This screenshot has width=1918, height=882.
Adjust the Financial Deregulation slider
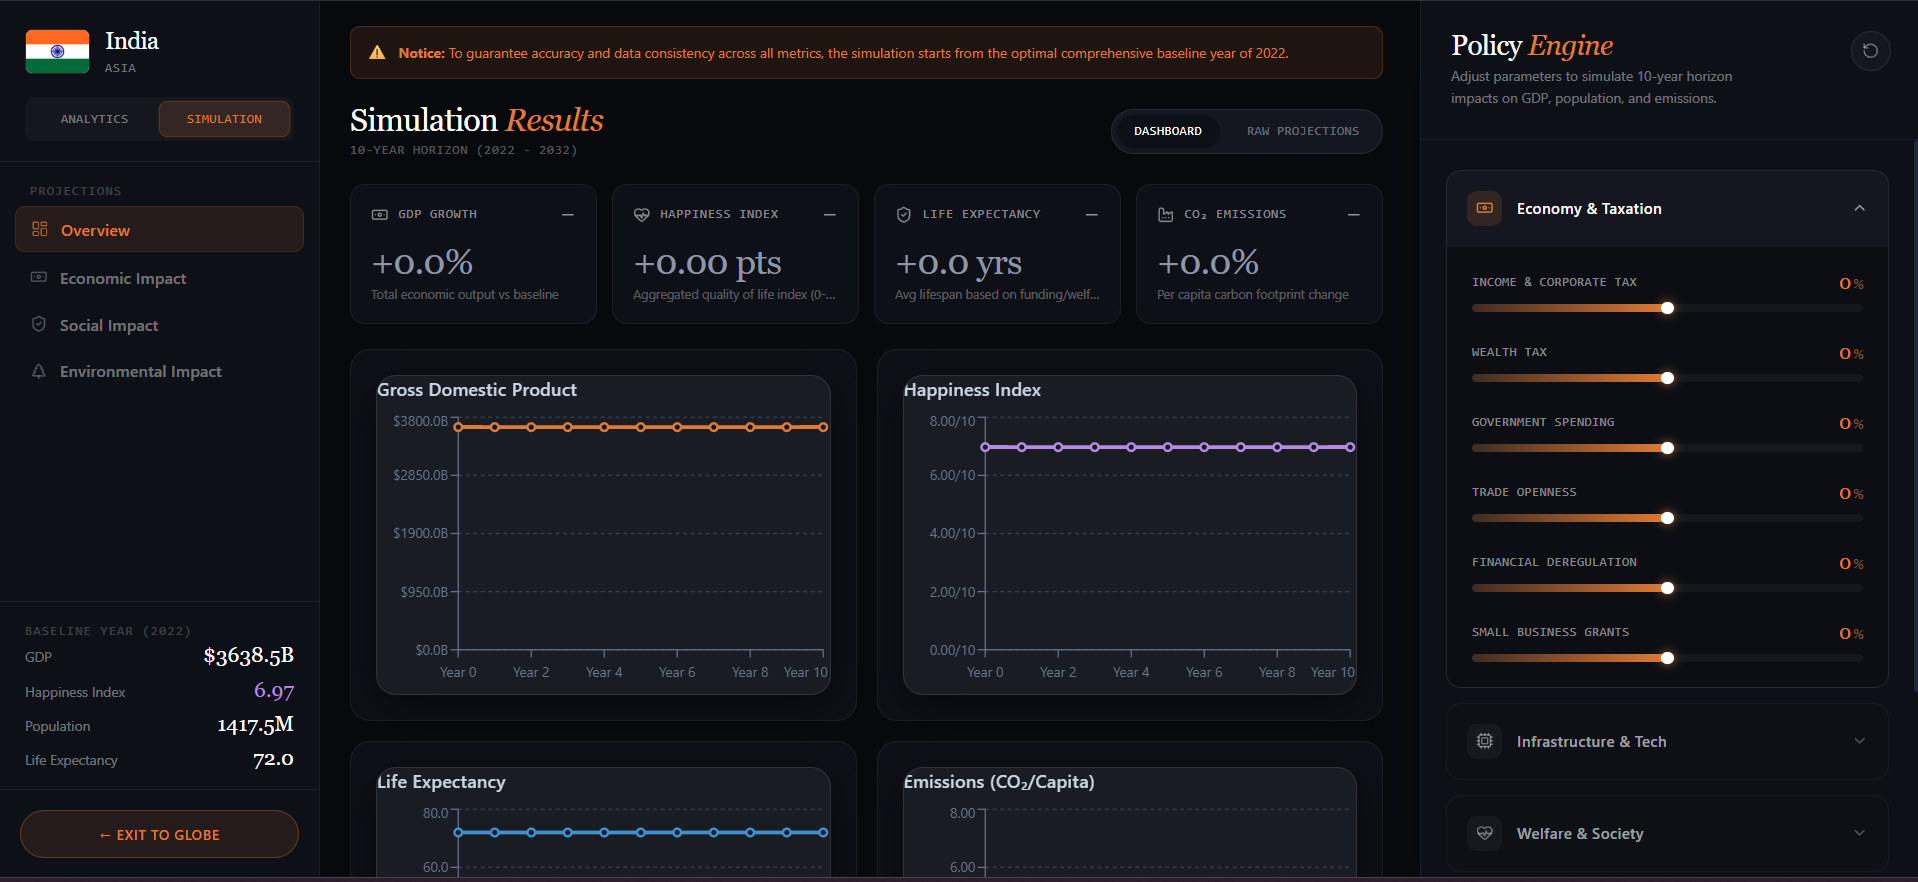(x=1667, y=588)
